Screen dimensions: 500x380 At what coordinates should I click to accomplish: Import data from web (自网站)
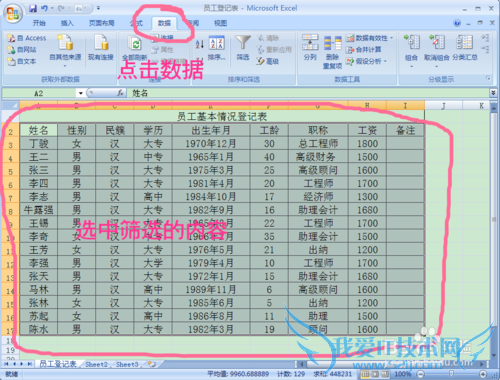tap(22, 50)
